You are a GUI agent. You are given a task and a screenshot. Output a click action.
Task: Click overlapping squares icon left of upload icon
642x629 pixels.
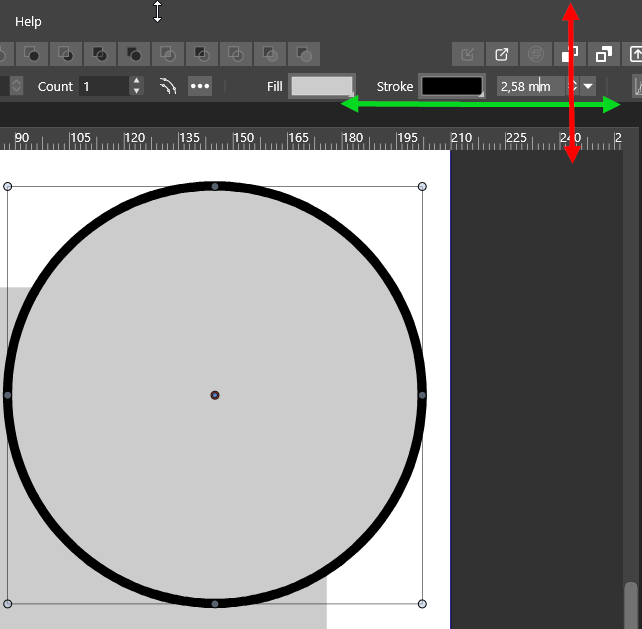point(603,54)
